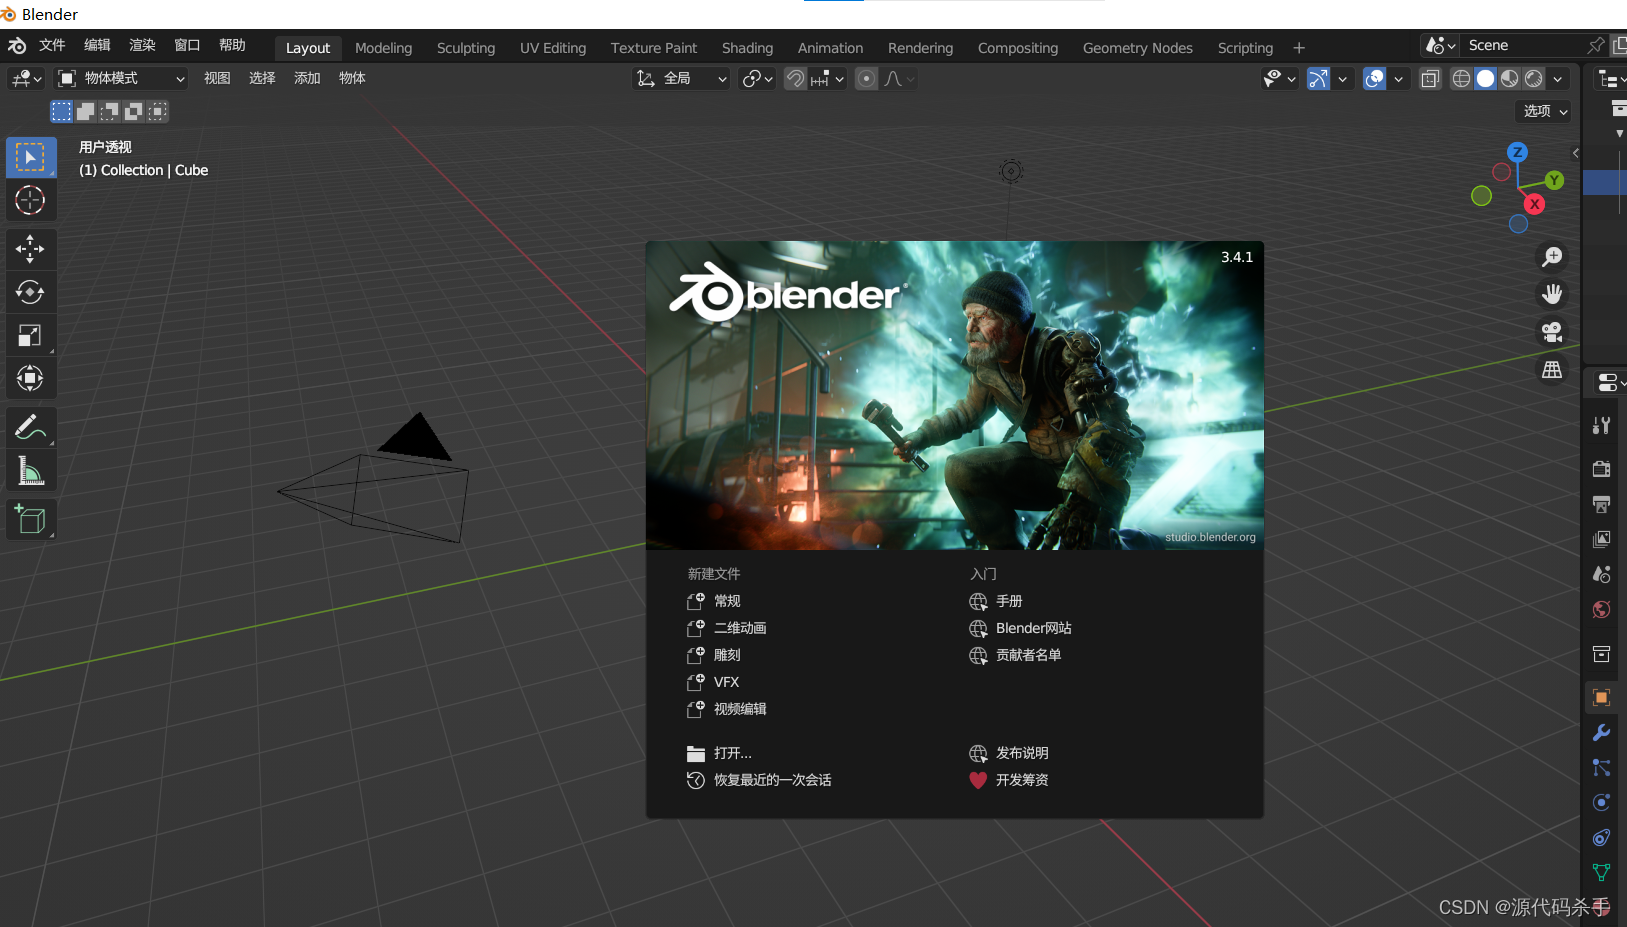Enable solid viewport shading
Viewport: 1627px width, 927px height.
tap(1485, 79)
